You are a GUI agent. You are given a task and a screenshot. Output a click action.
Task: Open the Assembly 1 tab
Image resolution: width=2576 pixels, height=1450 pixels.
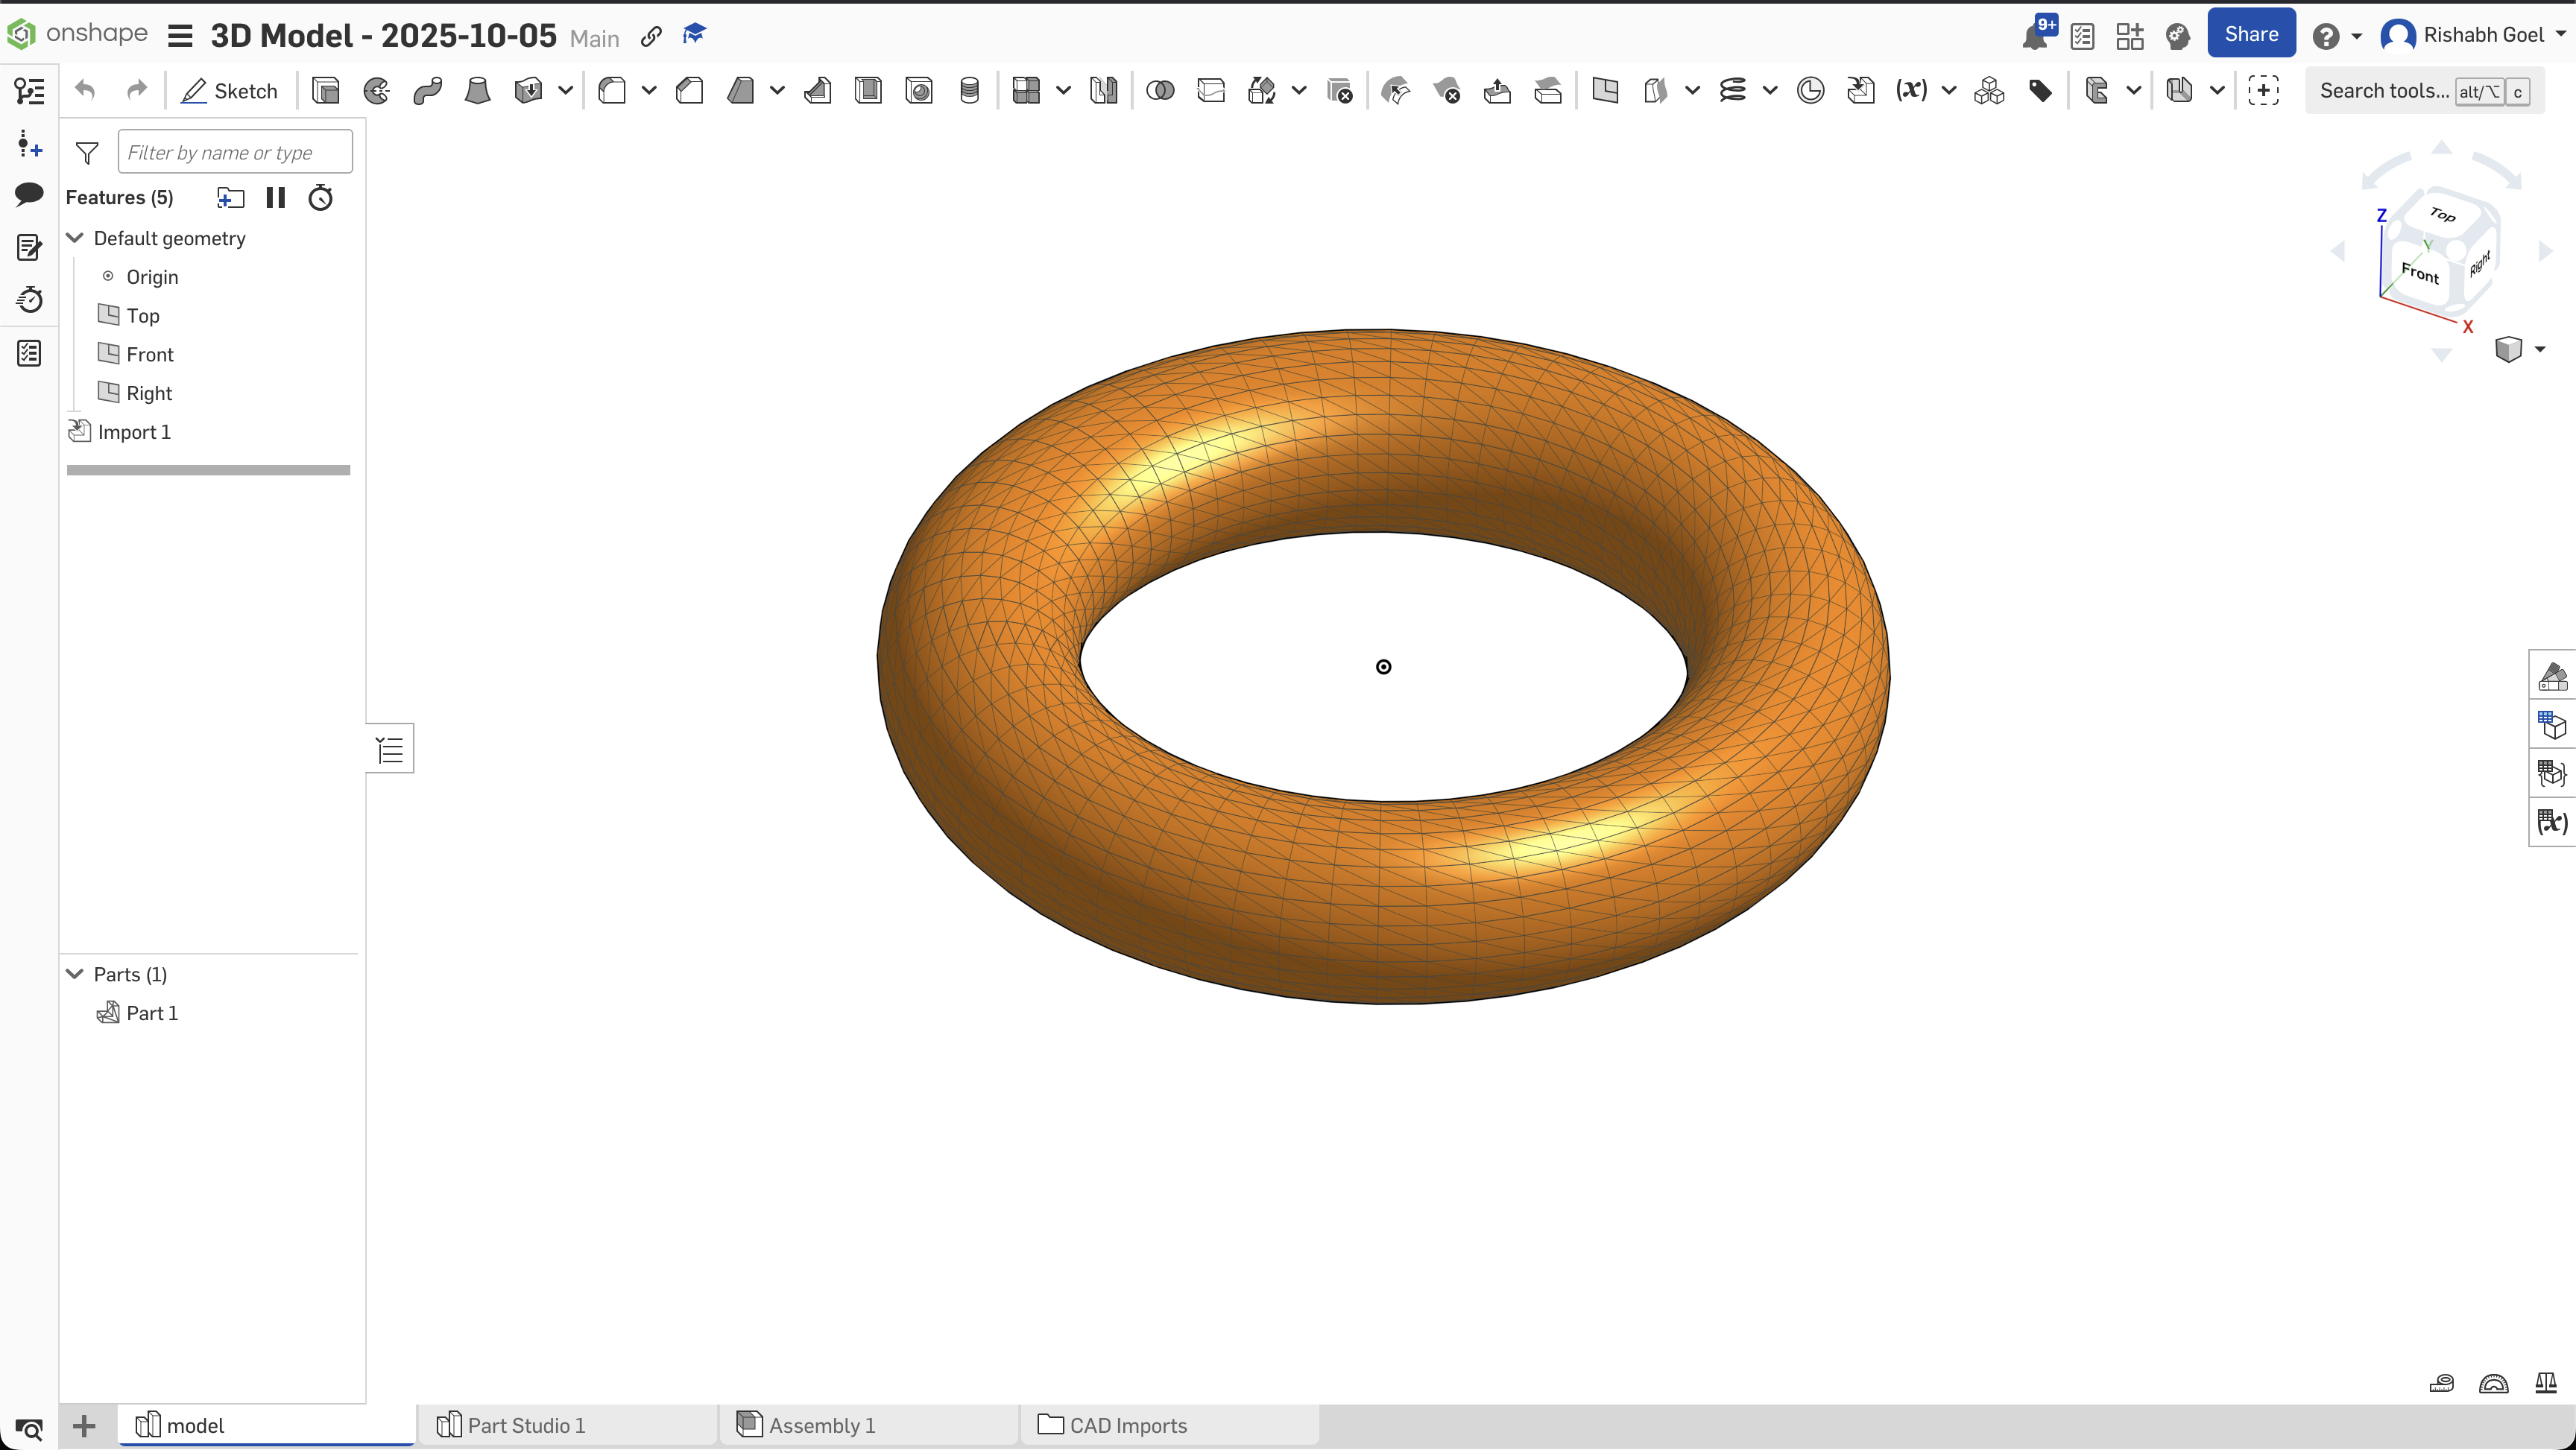[821, 1425]
